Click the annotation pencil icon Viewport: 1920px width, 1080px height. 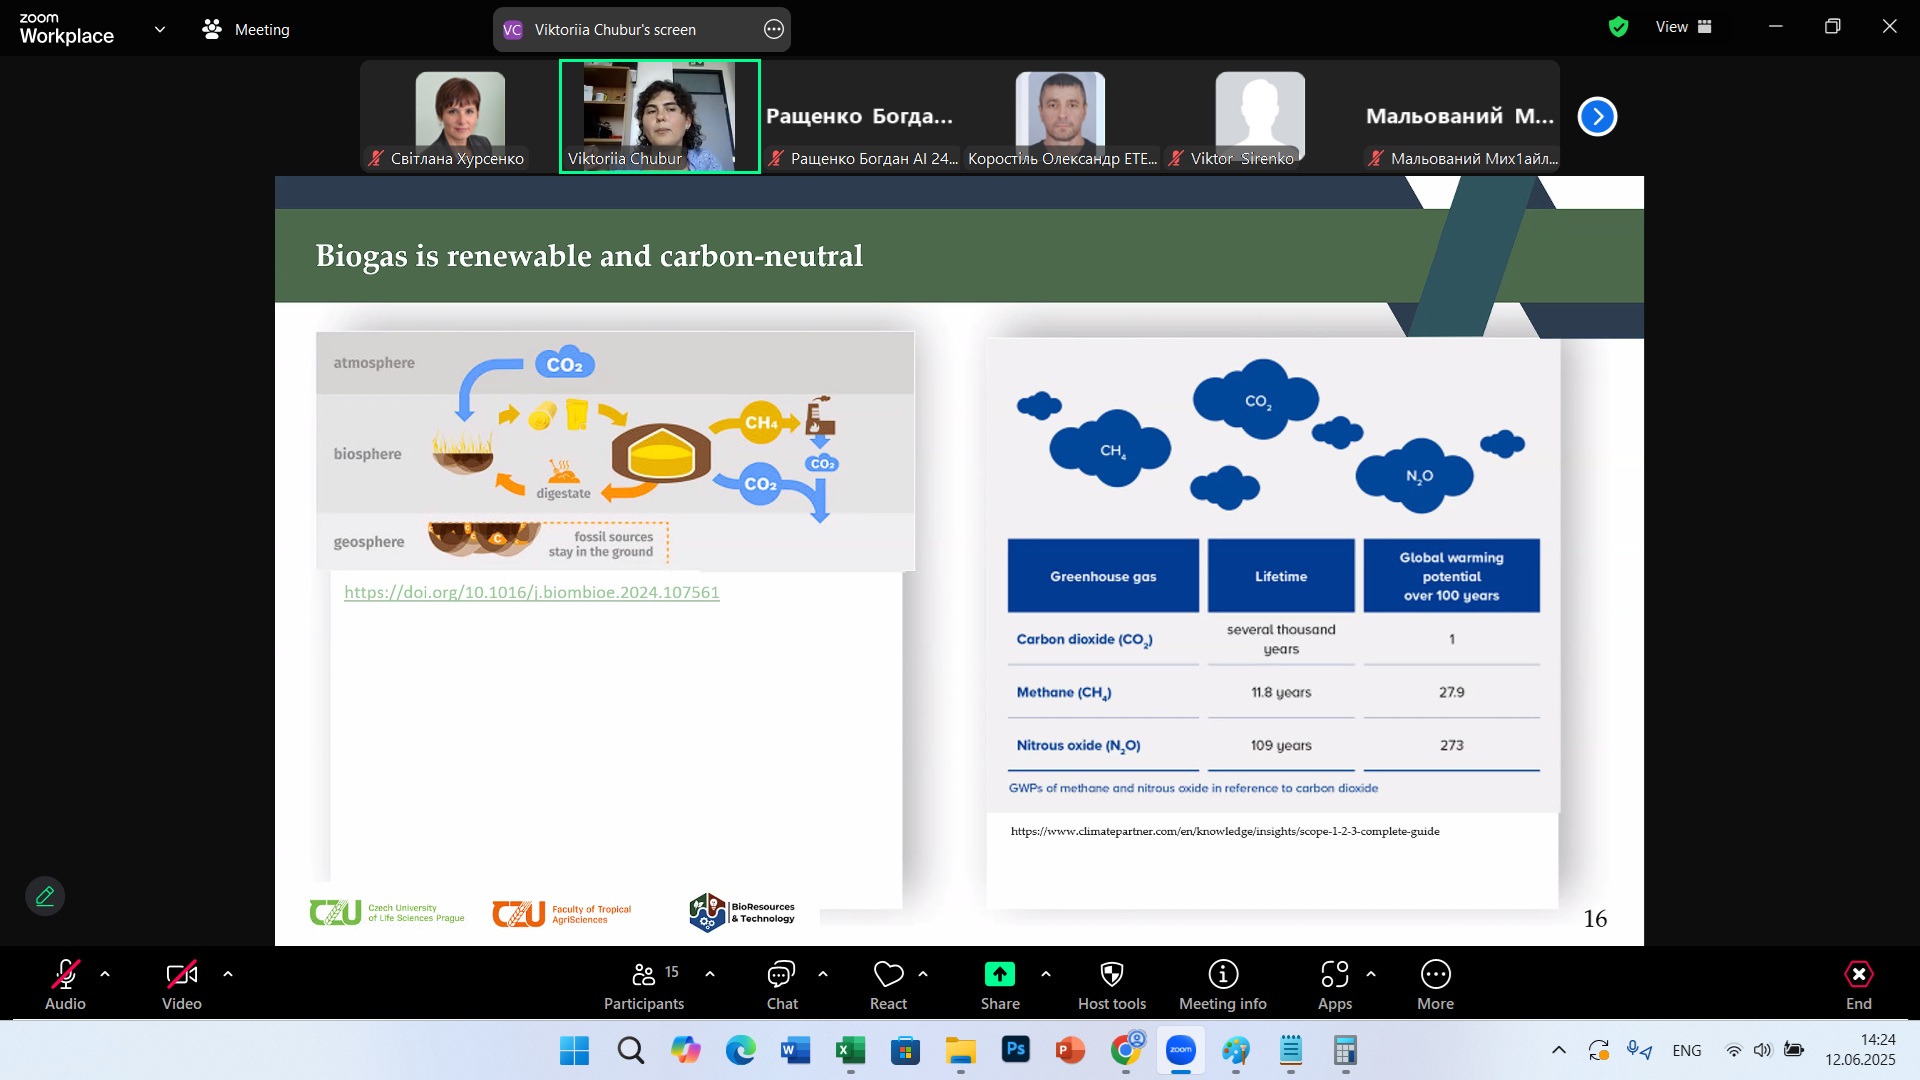pos(45,896)
